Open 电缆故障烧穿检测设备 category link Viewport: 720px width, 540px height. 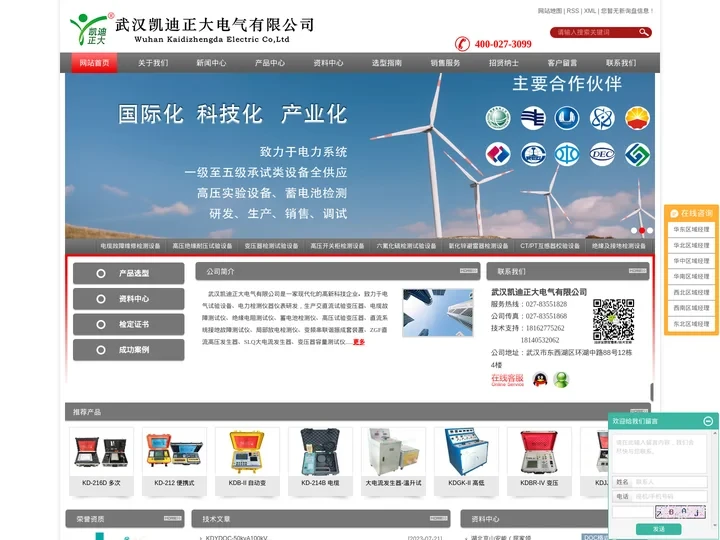coord(130,246)
